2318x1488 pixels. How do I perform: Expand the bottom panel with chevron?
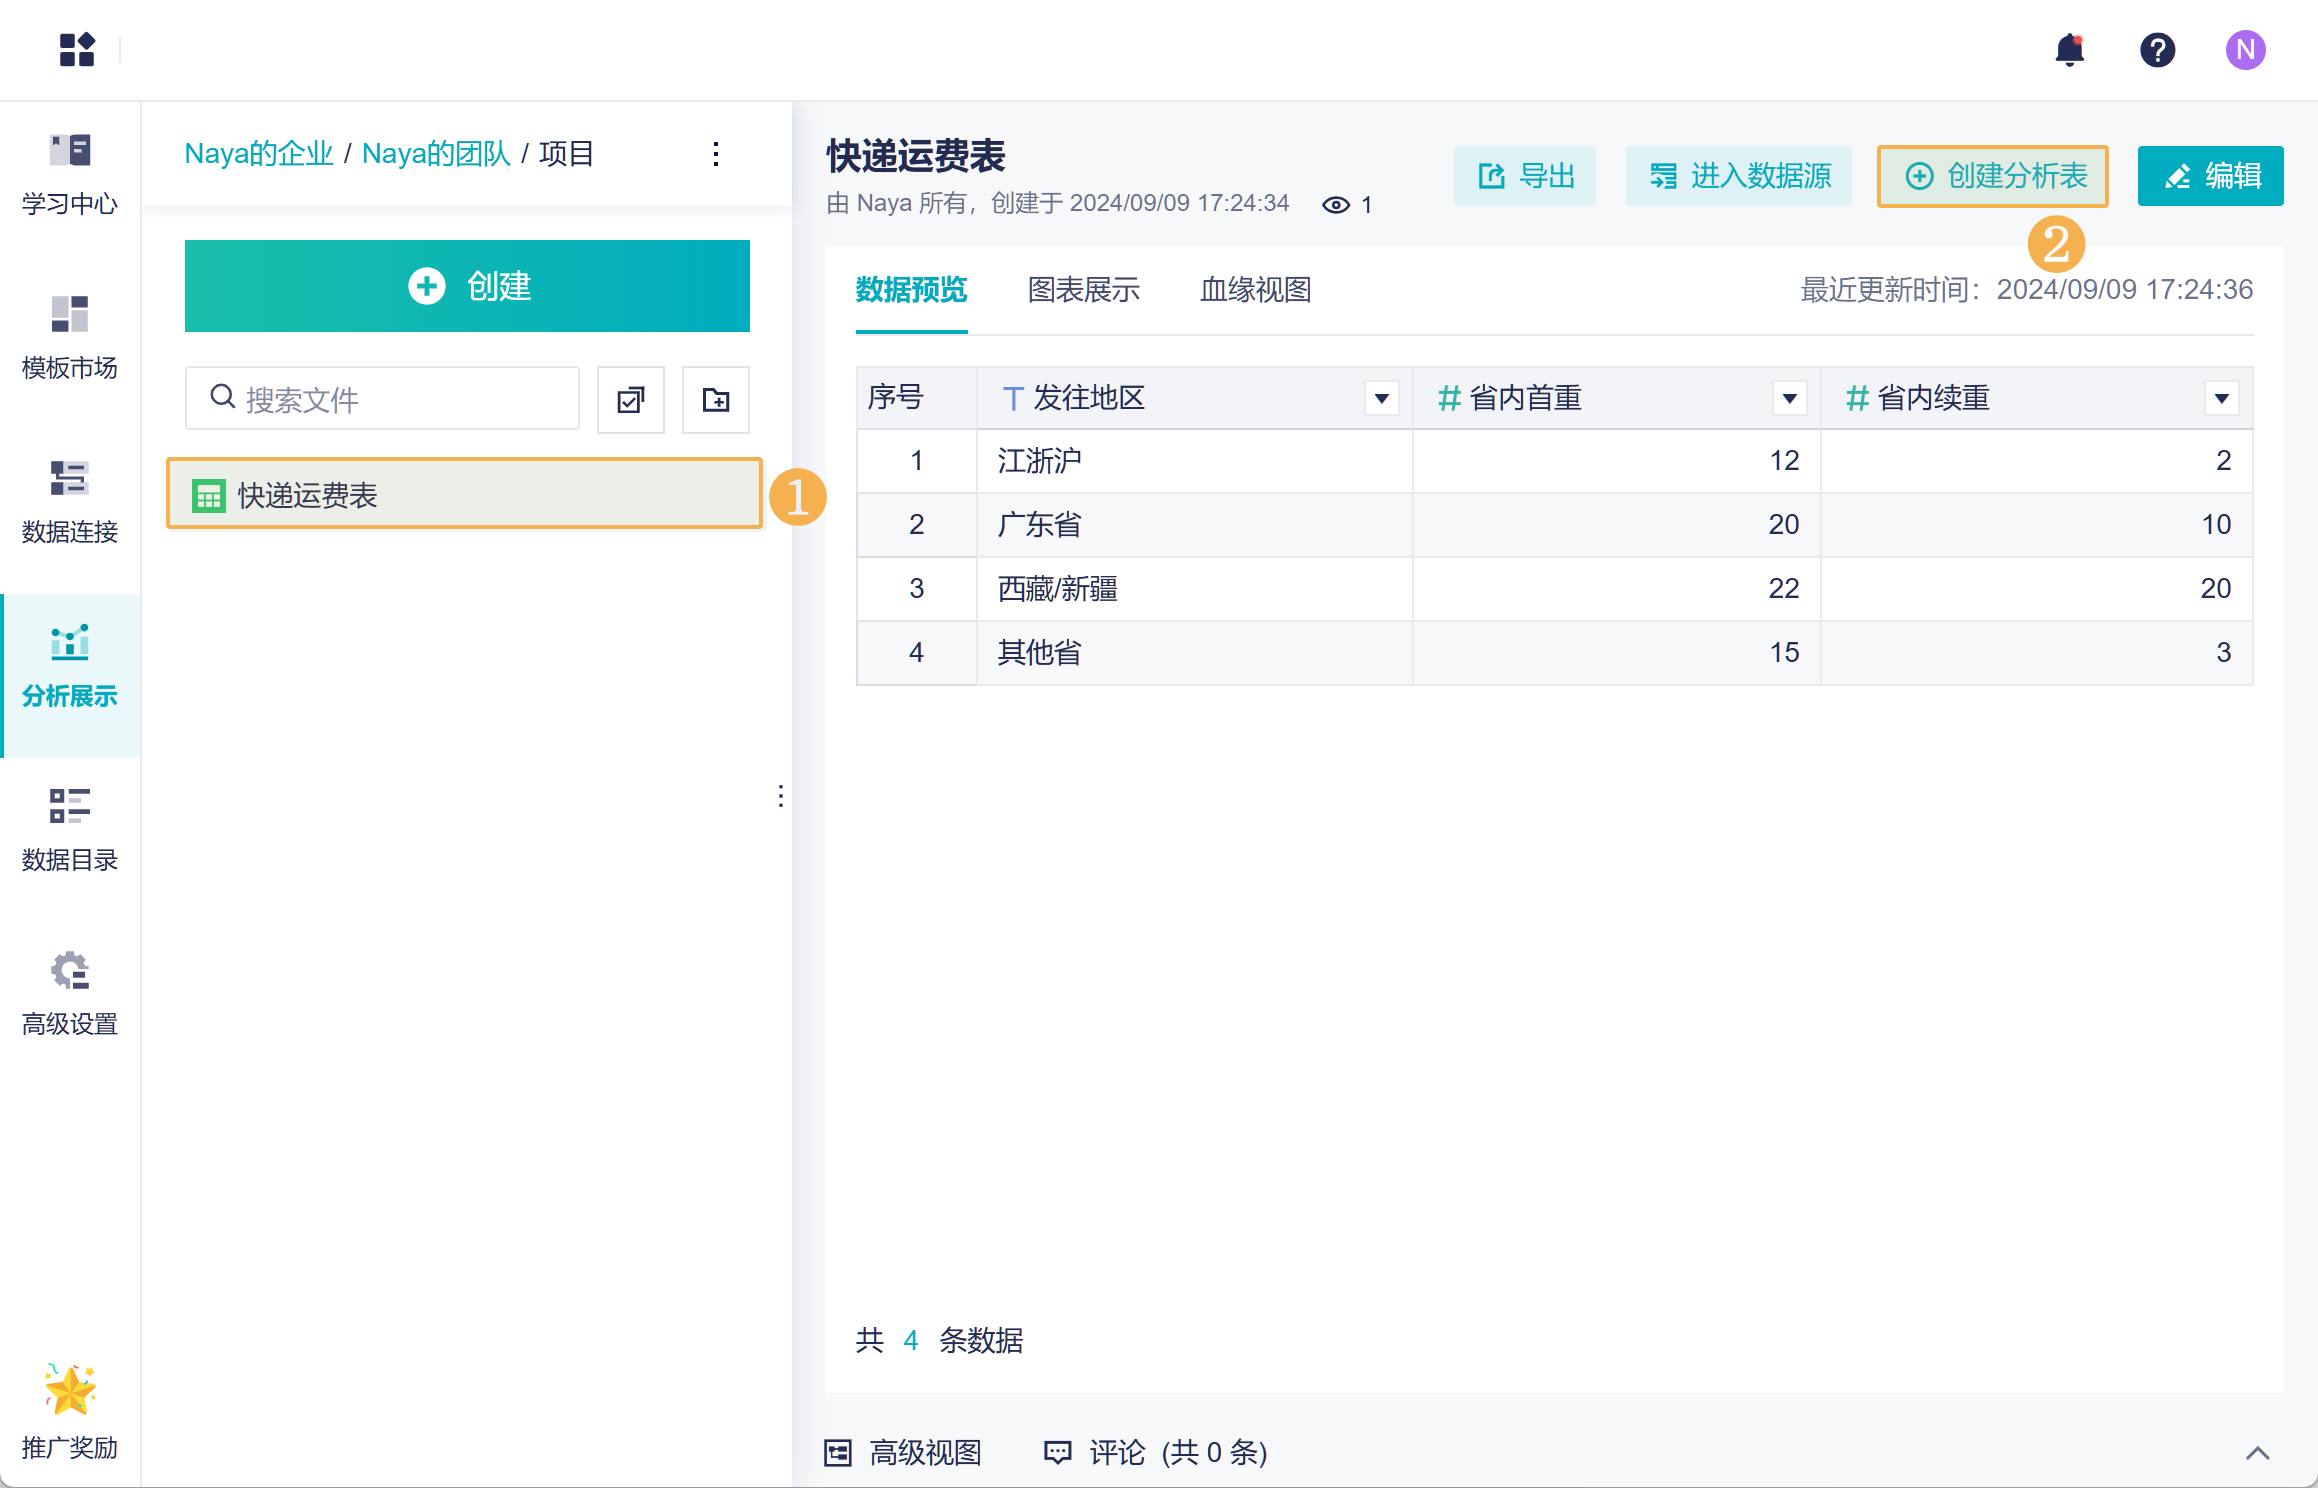click(x=2257, y=1453)
